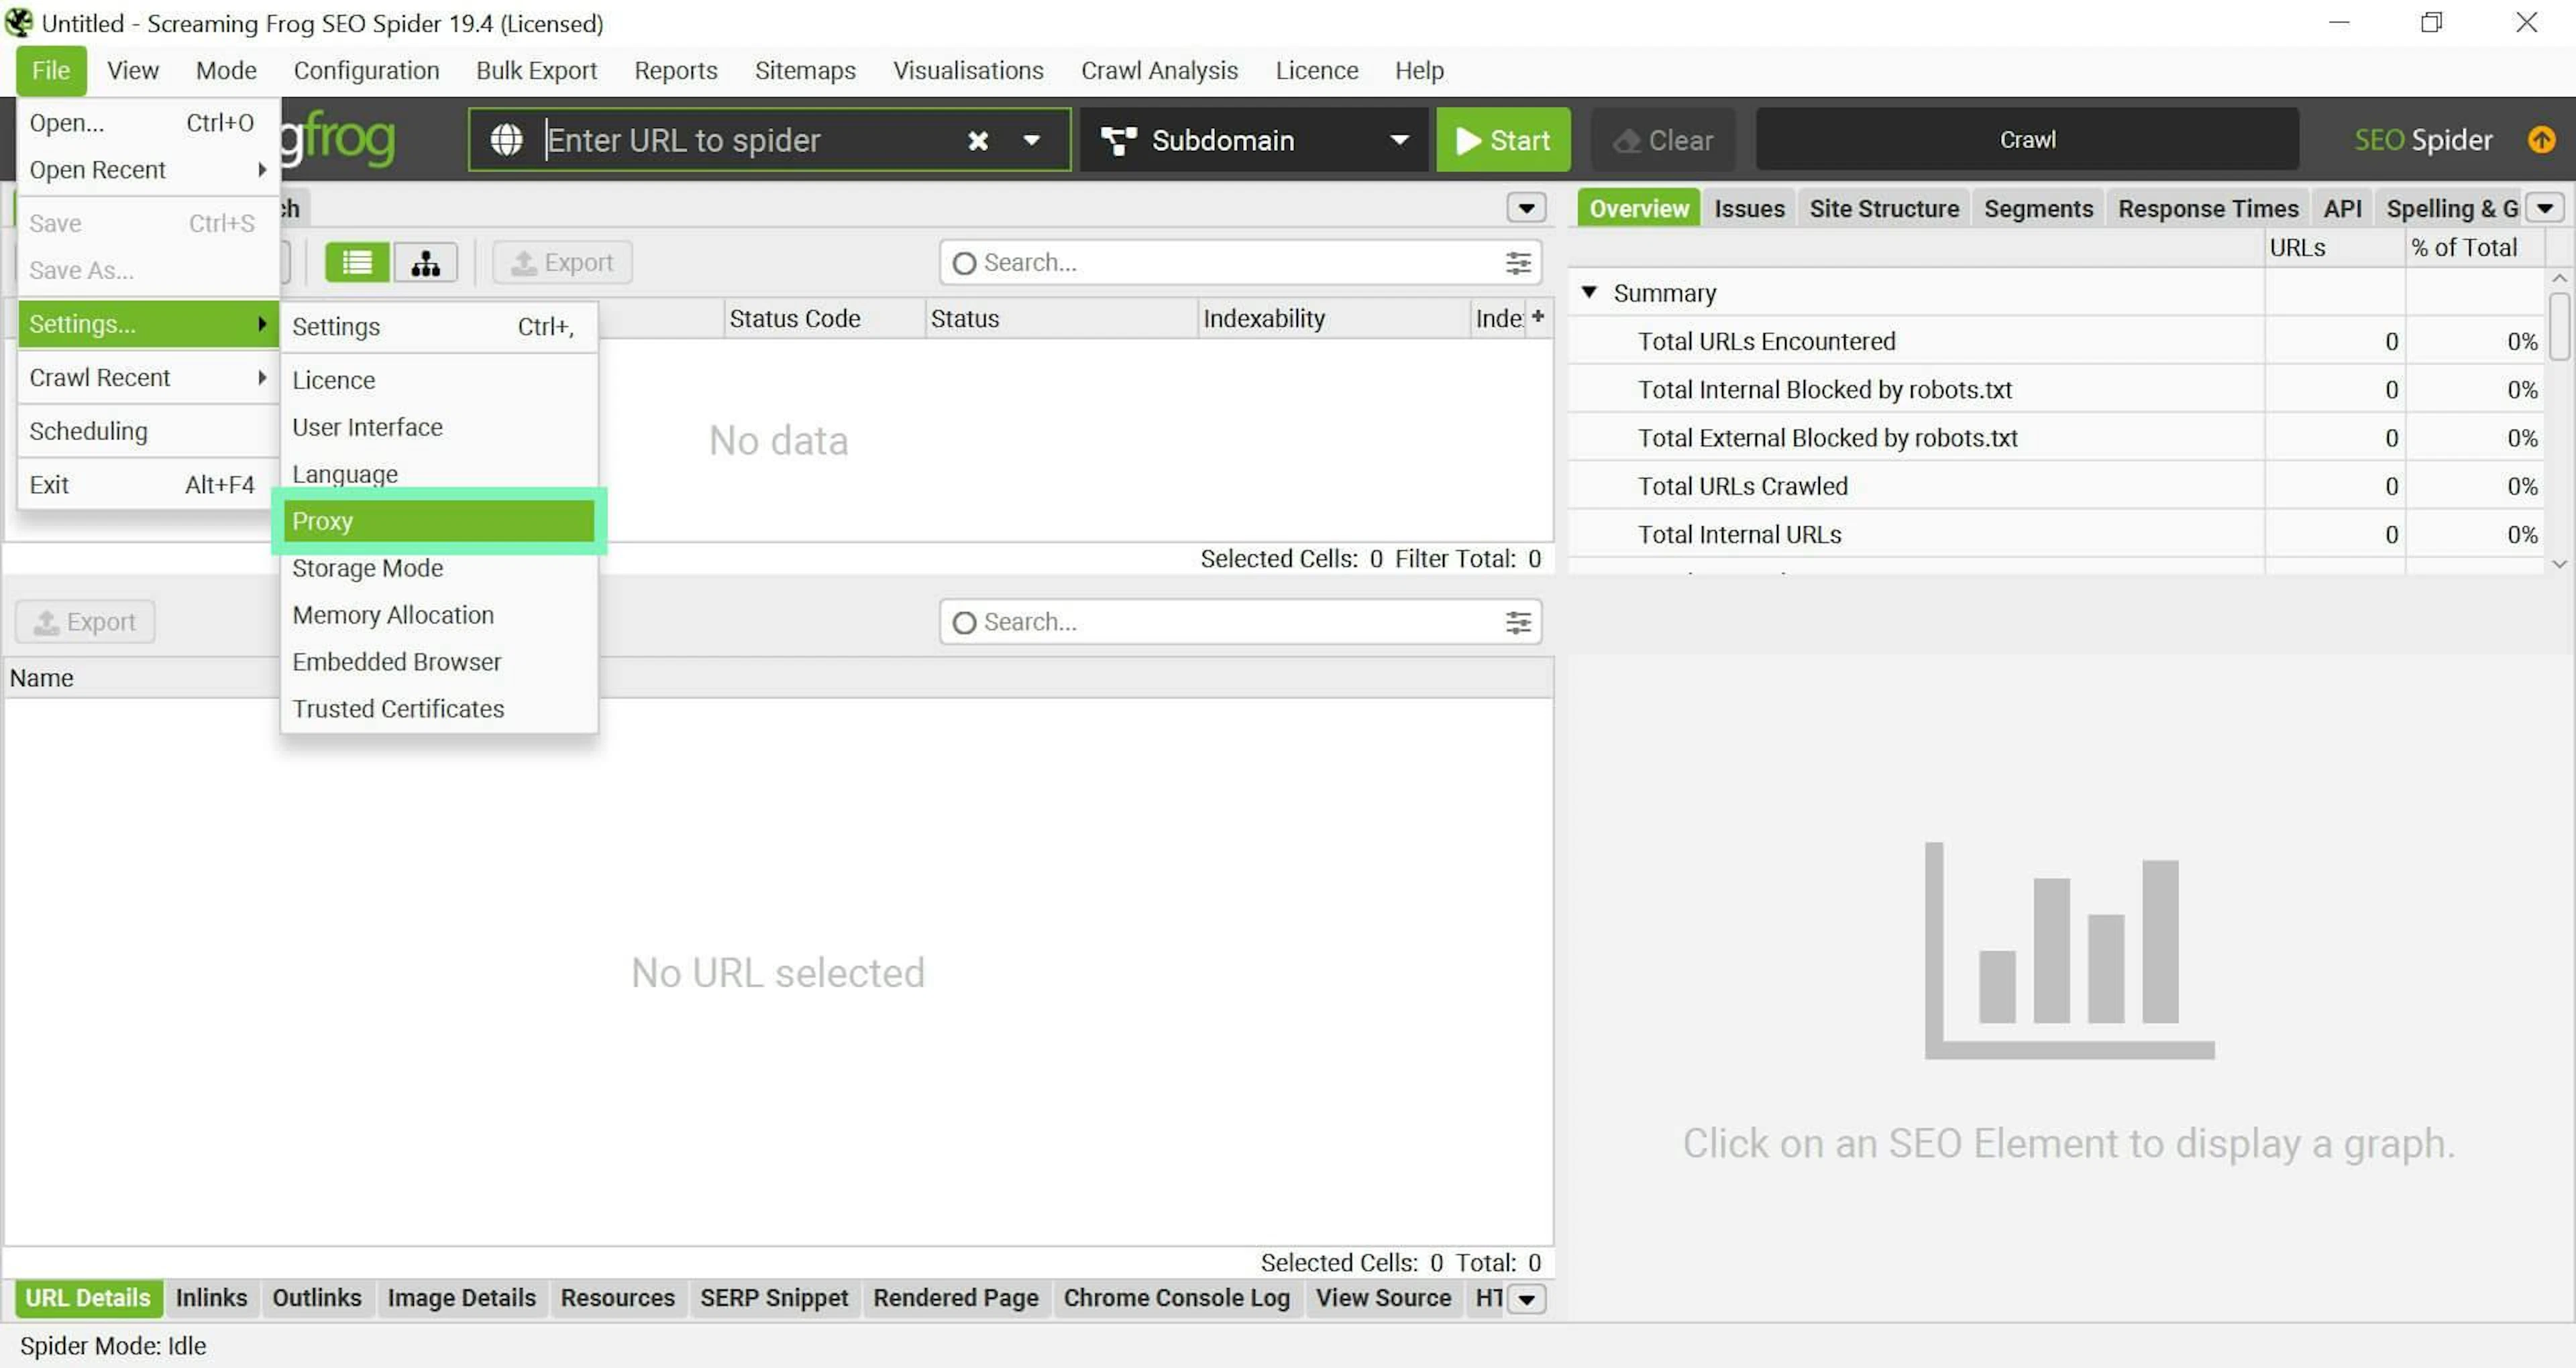The height and width of the screenshot is (1368, 2576).
Task: Open the Reports menu
Action: (x=676, y=71)
